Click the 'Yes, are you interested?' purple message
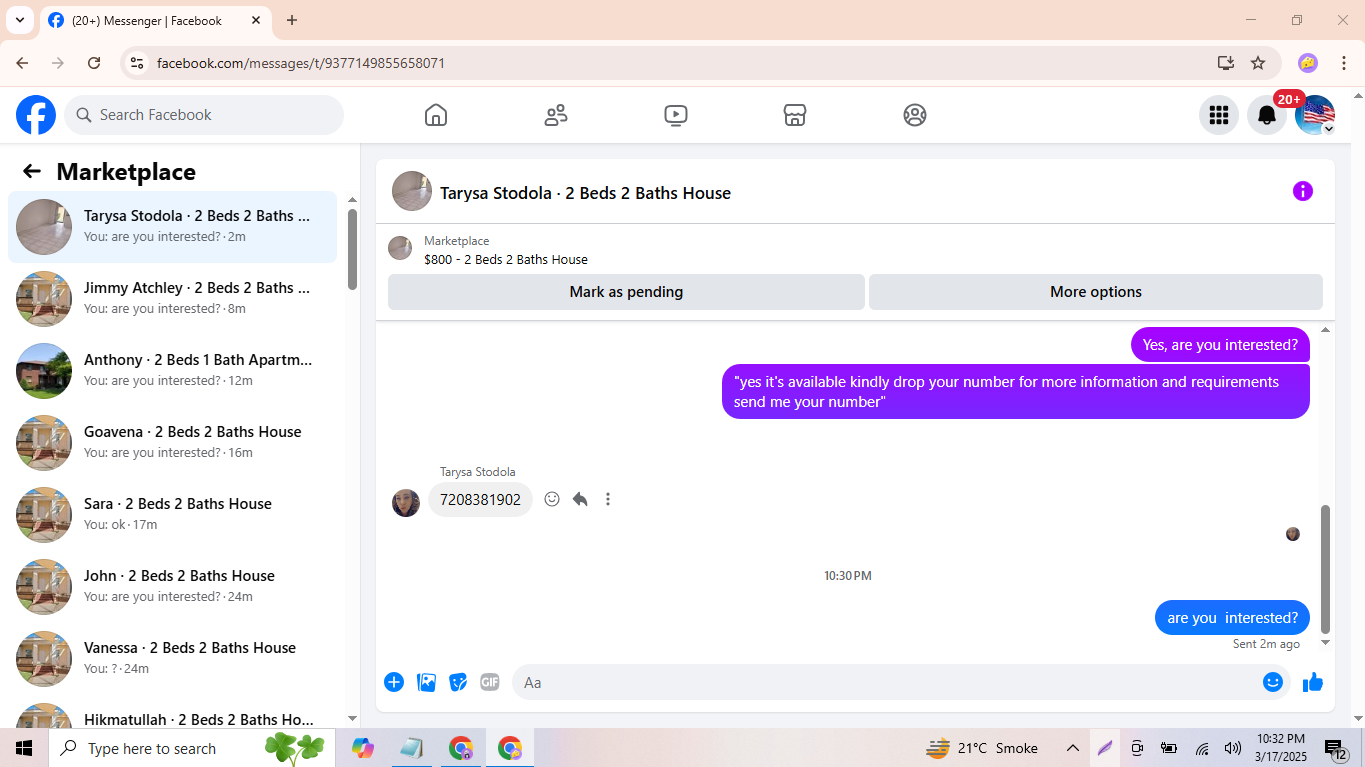 click(1220, 345)
